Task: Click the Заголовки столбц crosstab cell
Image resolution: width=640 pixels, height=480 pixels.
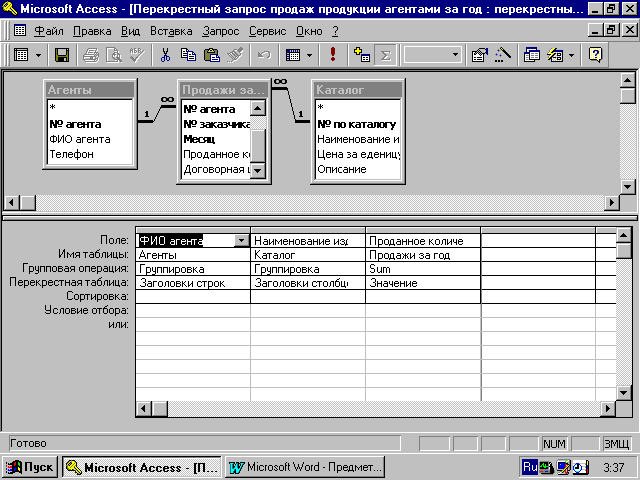Action: click(x=308, y=283)
